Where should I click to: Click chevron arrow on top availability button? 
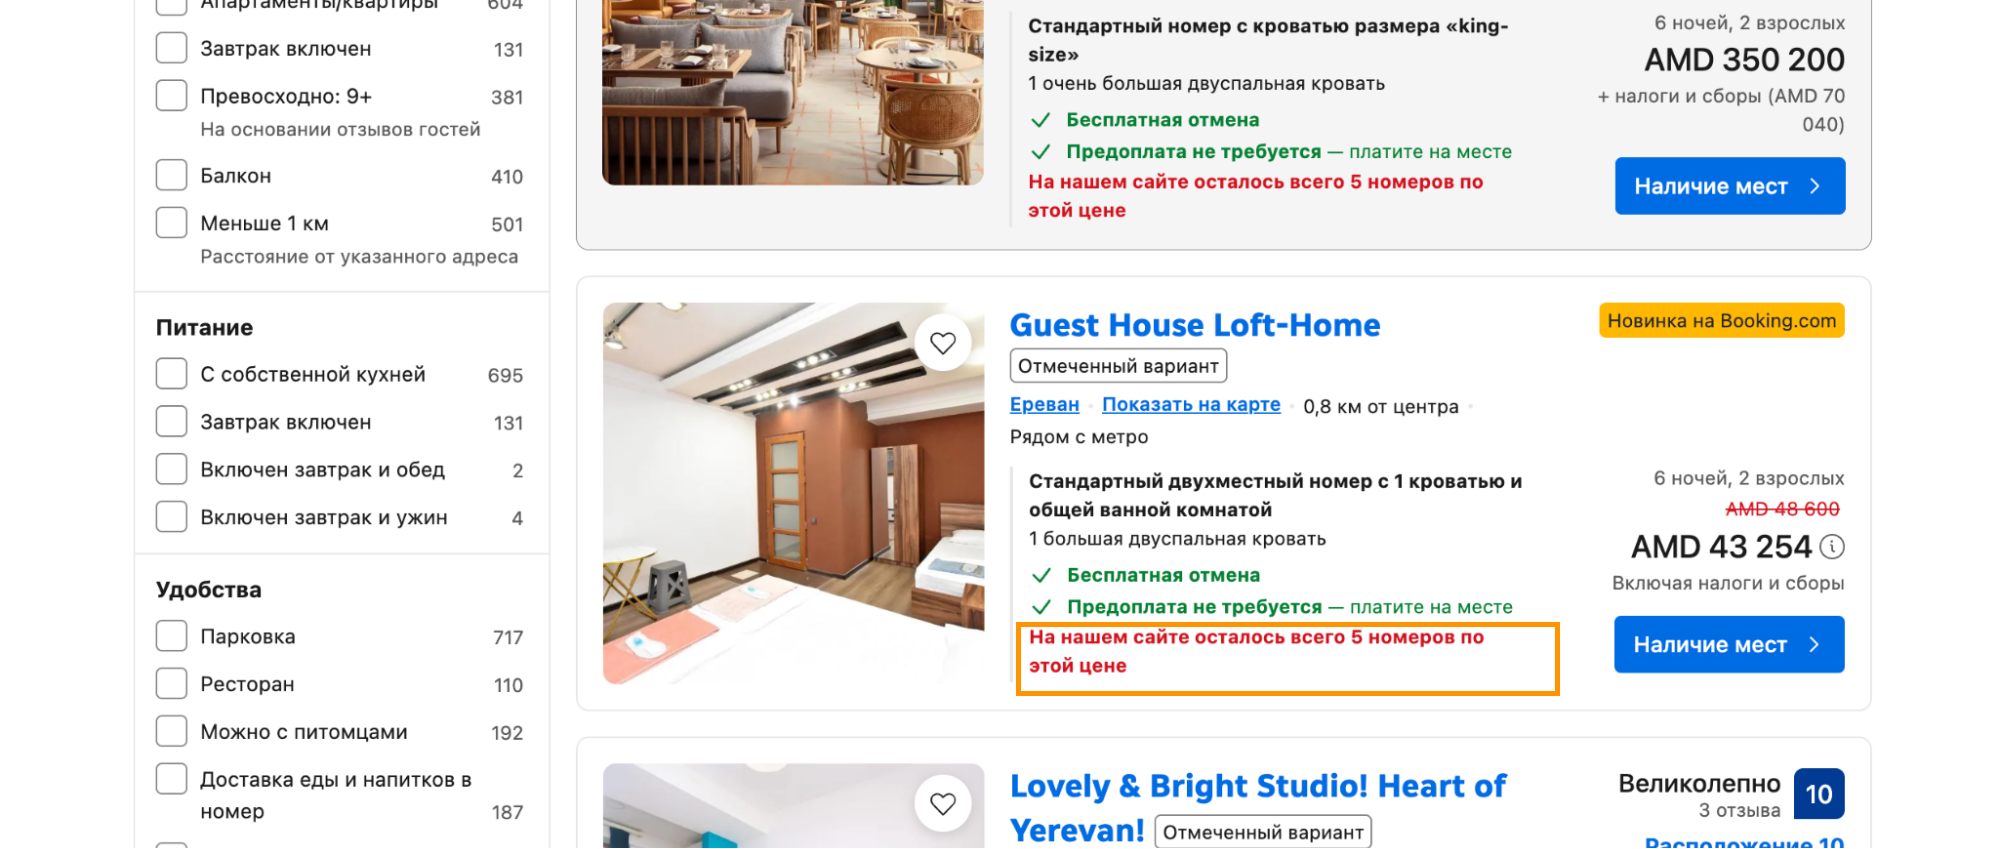pos(1815,186)
